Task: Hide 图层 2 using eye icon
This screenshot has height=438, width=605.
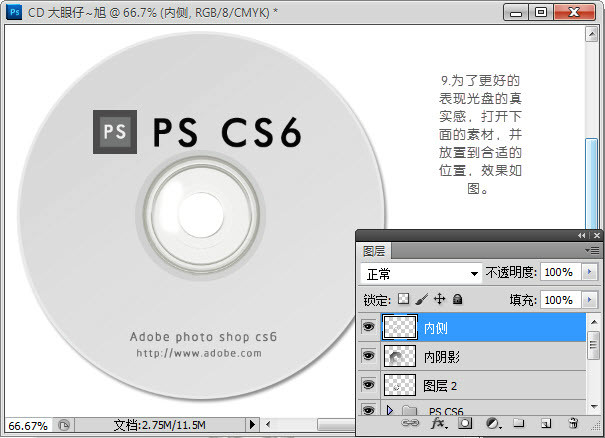Action: tap(368, 384)
